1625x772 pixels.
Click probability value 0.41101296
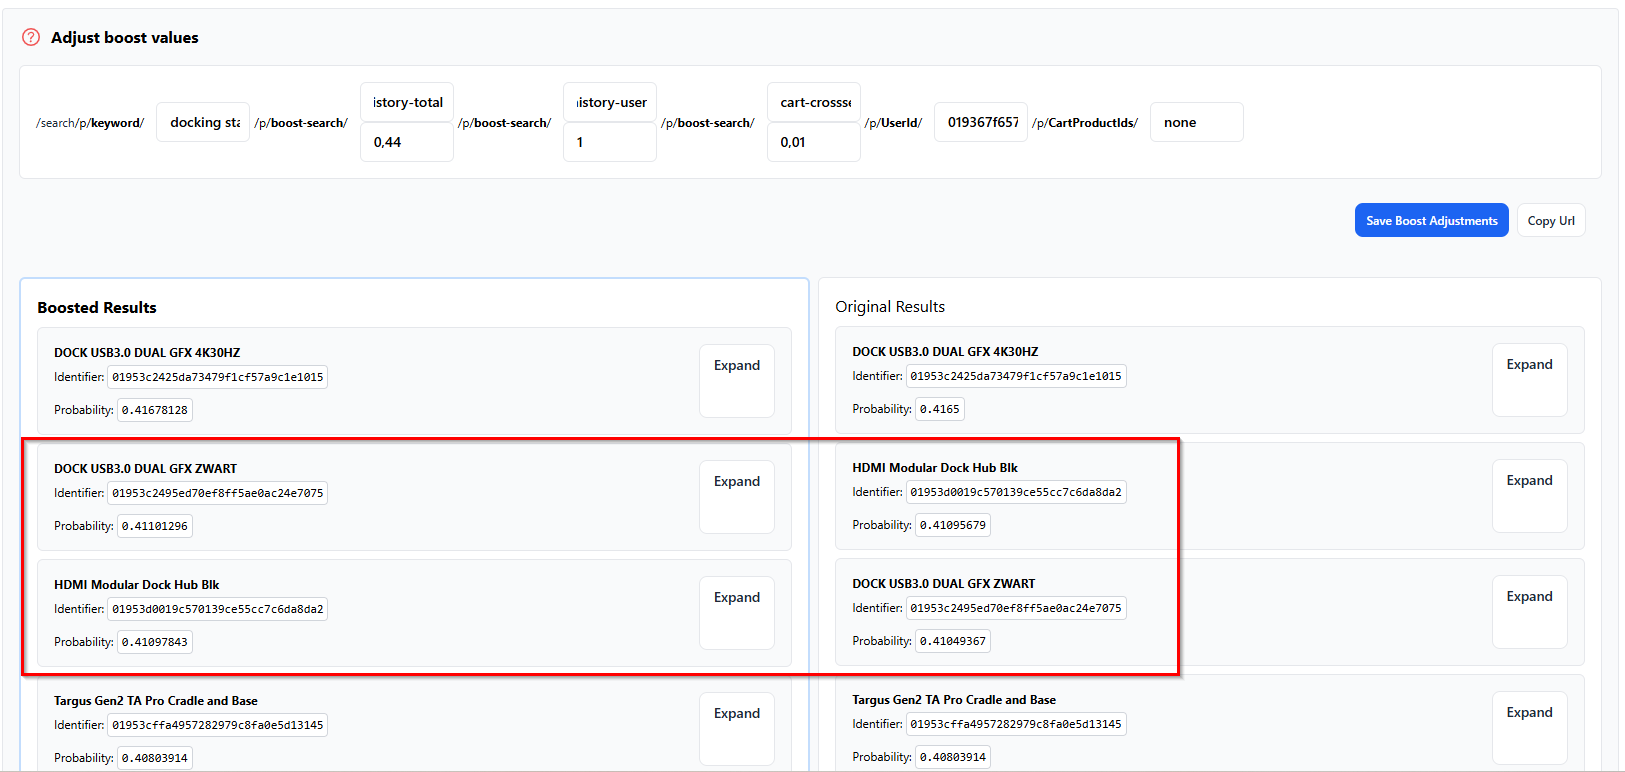point(155,526)
